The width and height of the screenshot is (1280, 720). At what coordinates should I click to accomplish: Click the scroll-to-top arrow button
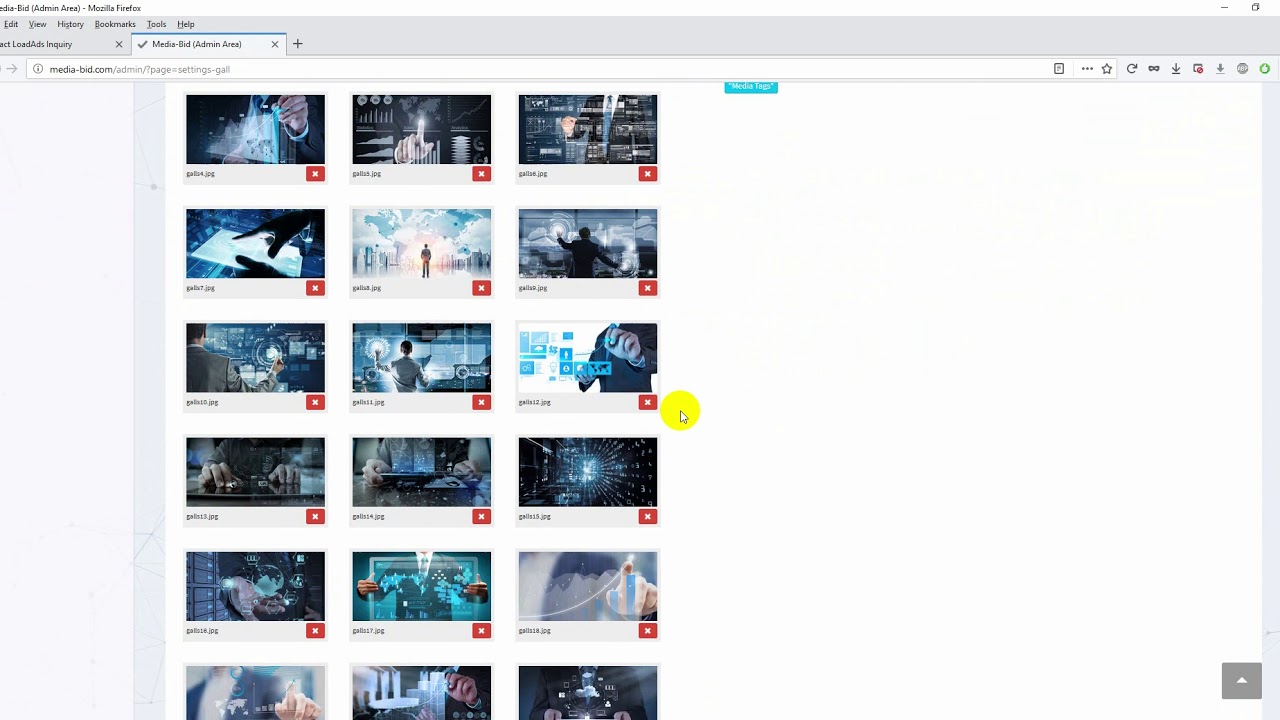[1242, 681]
